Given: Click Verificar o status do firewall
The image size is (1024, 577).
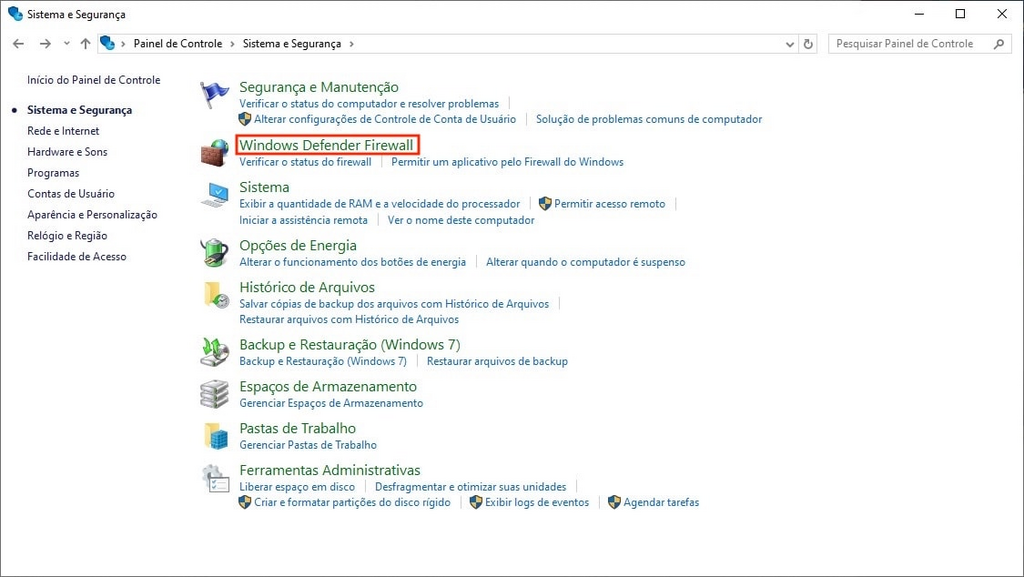Looking at the screenshot, I should tap(307, 161).
